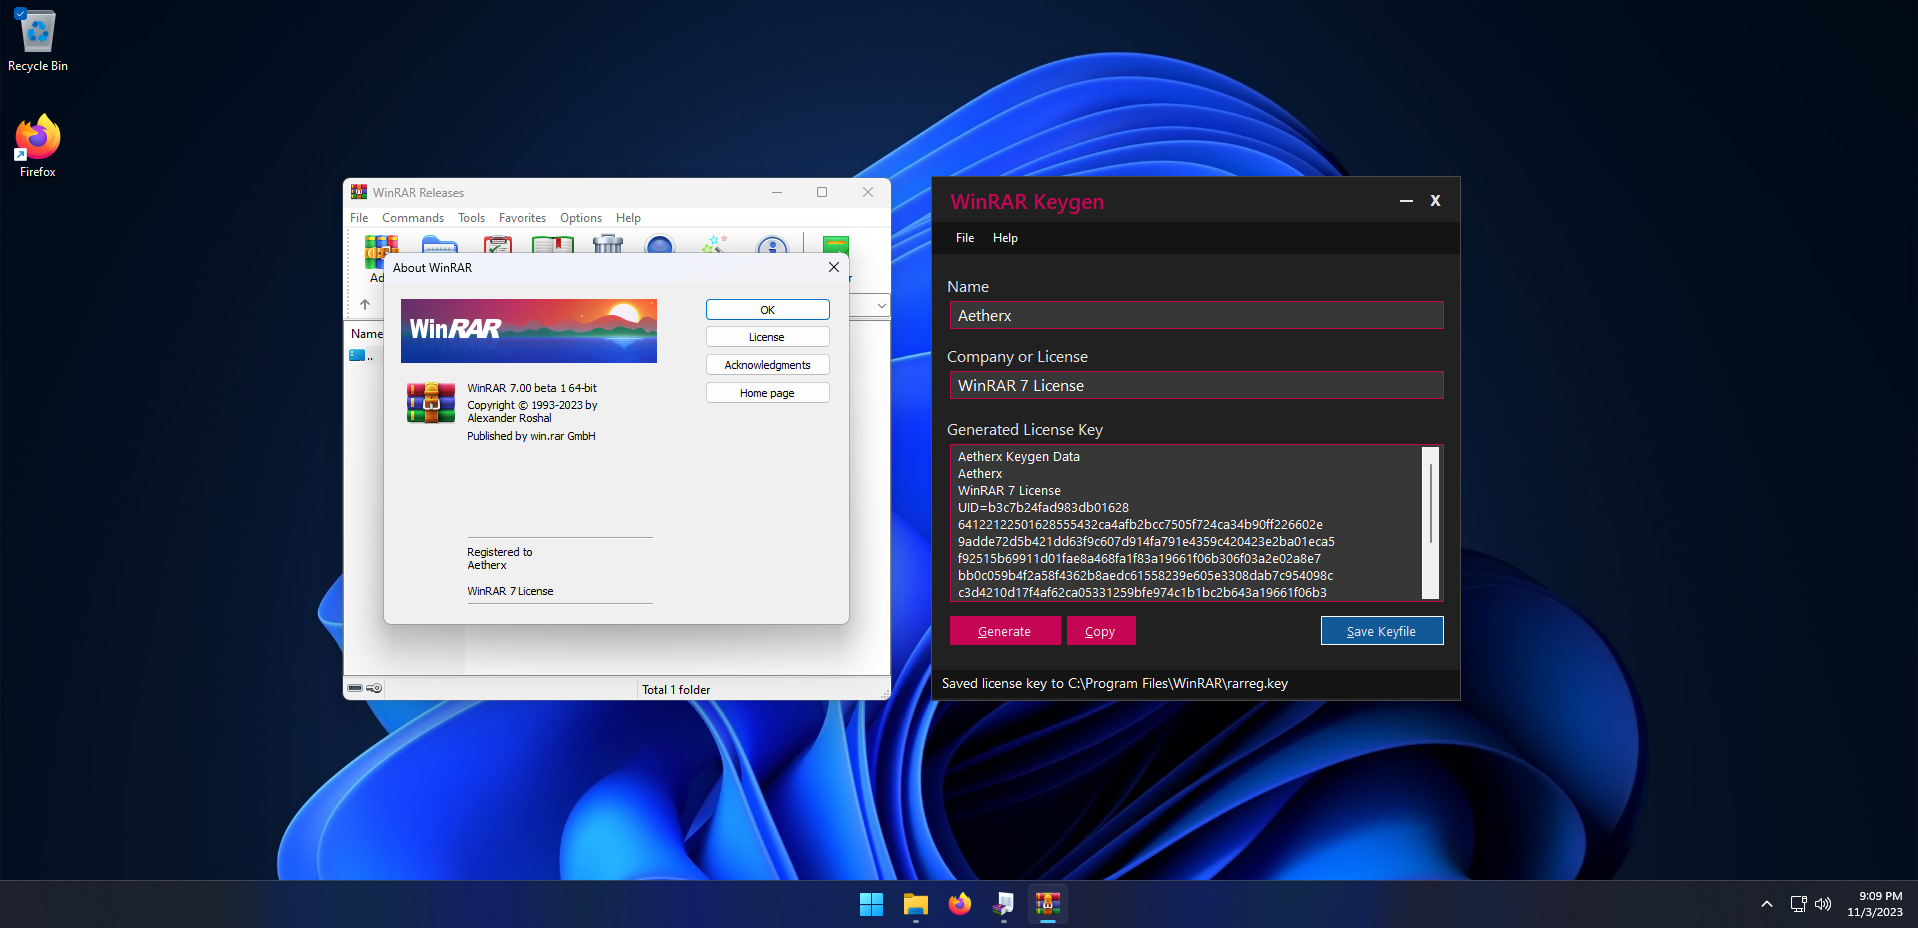Click the green icon right of the toolbar separator

point(835,245)
